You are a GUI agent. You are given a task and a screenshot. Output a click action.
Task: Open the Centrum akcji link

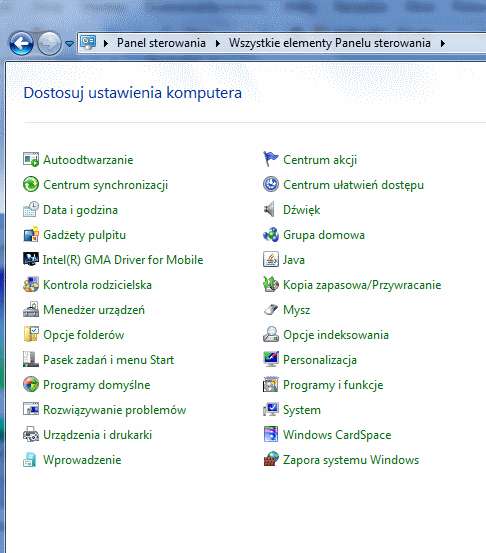pos(320,160)
